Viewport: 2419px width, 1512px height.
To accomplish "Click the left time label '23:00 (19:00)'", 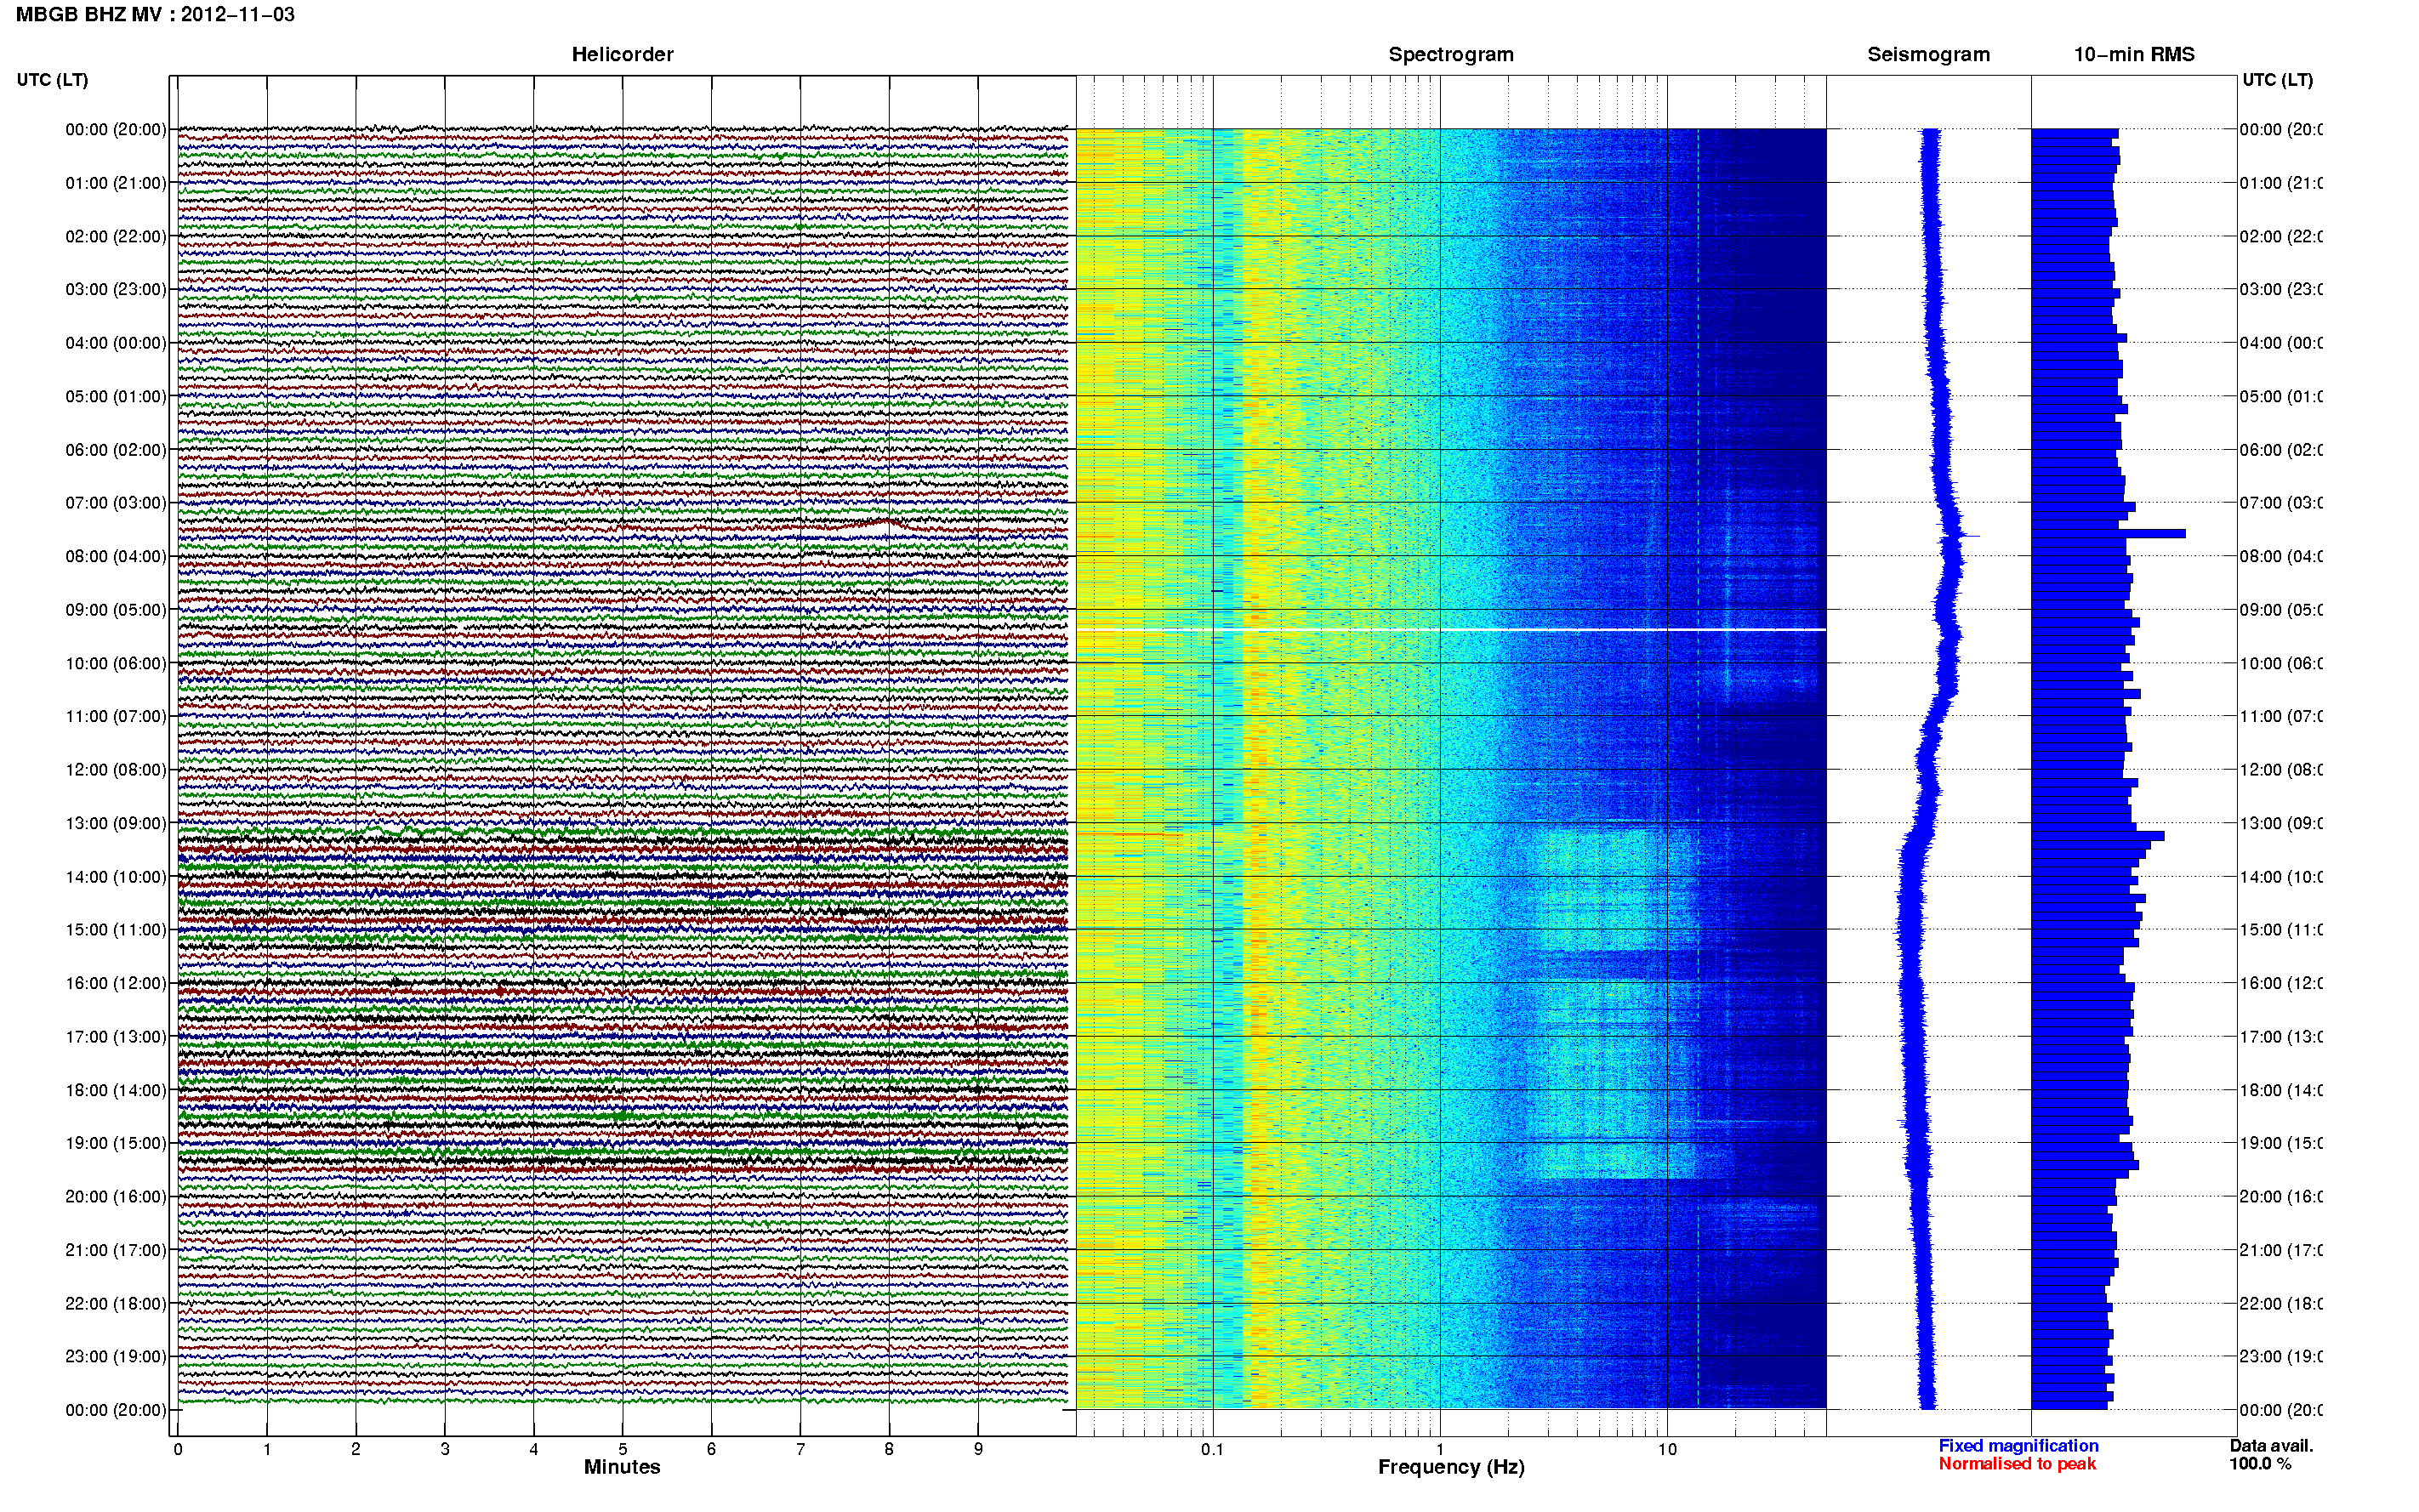I will 116,1357.
